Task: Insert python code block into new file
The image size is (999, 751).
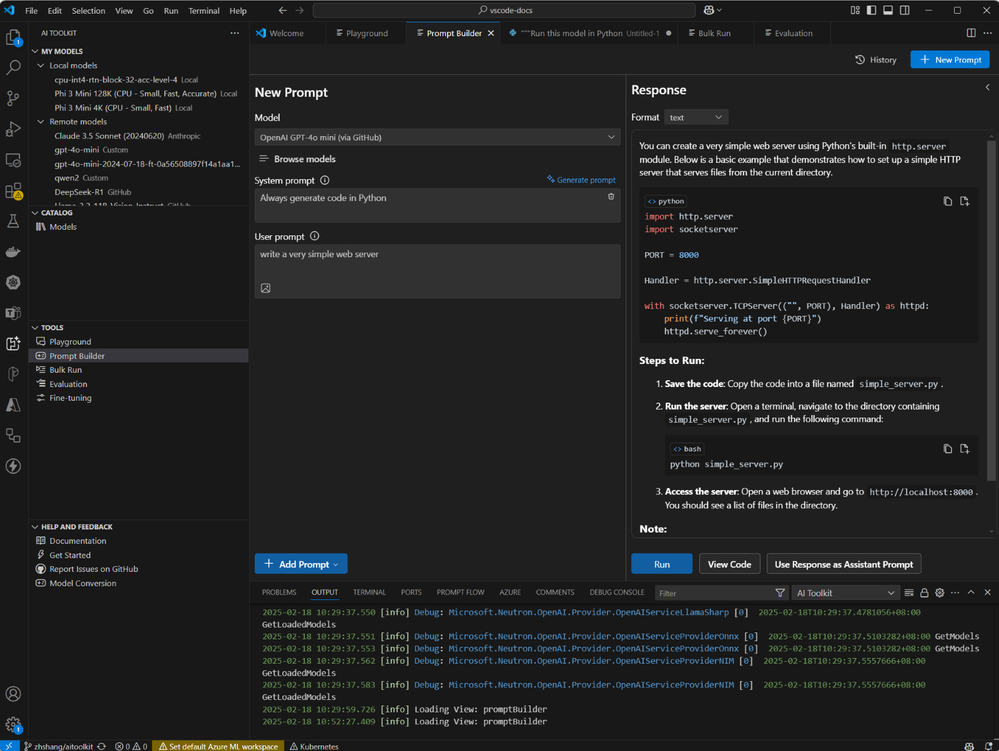Action: click(x=965, y=201)
